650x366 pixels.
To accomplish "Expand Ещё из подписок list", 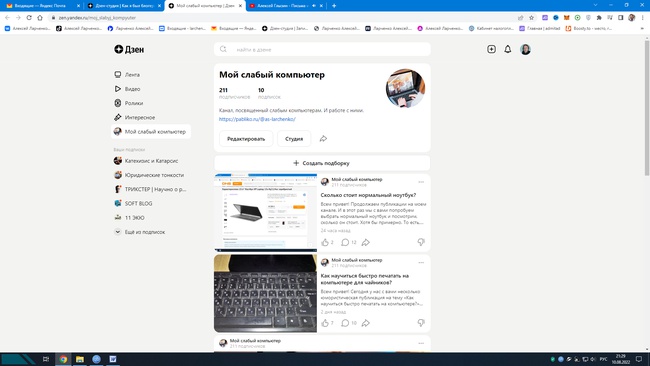I will point(139,232).
